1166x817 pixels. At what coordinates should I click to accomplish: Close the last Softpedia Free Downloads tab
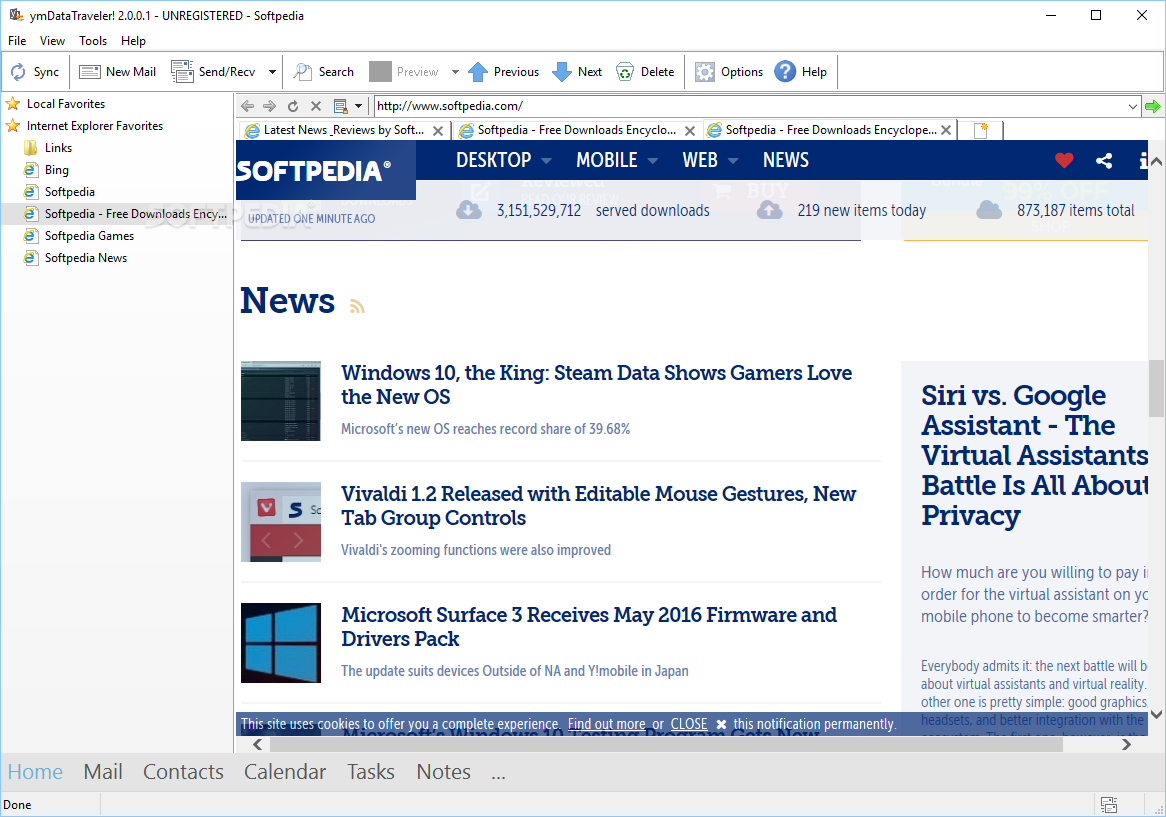pyautogui.click(x=946, y=130)
